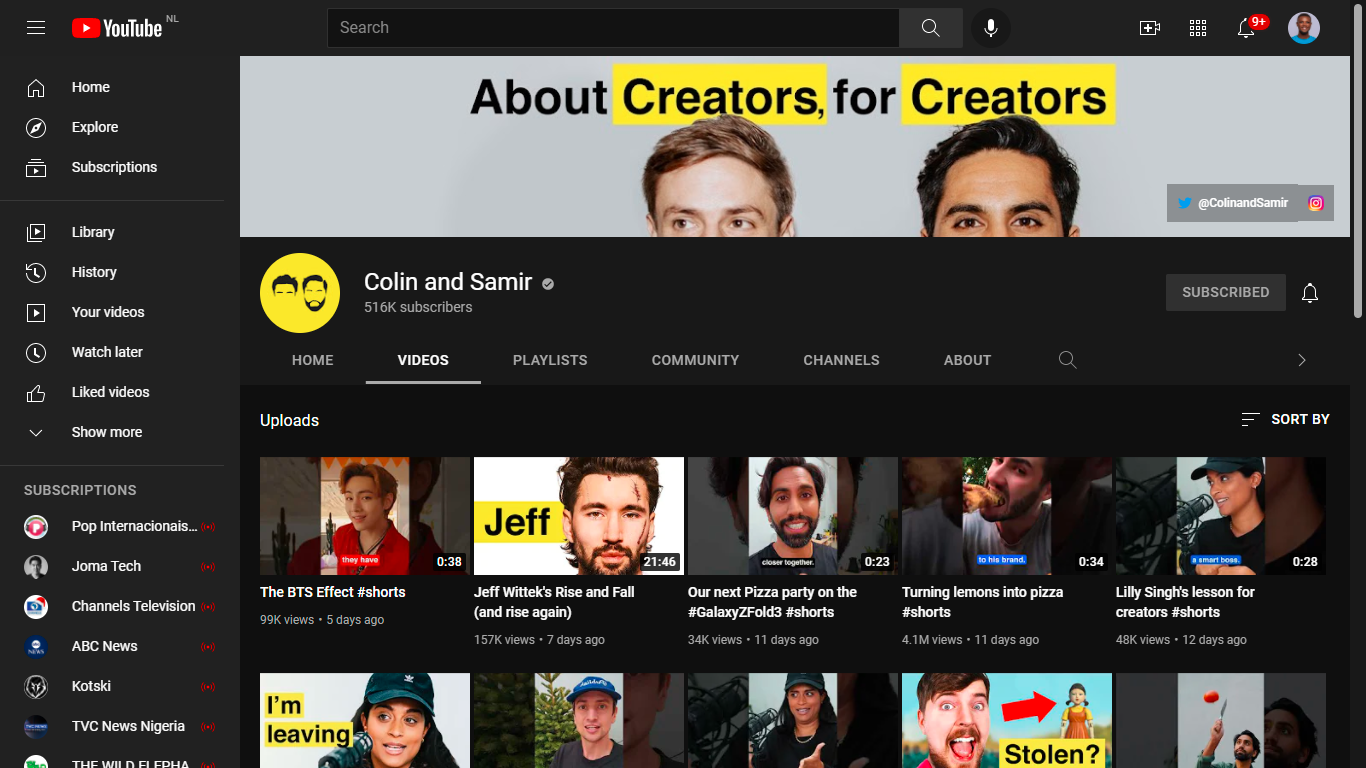Open 'Turning lemons into pizza #shorts' title
This screenshot has height=768, width=1366.
point(983,602)
